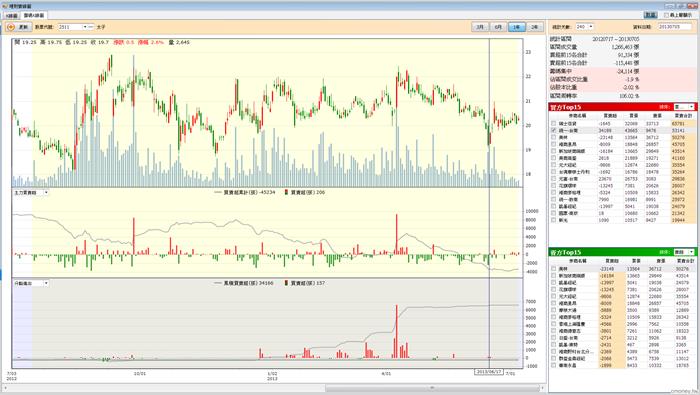700x395 pixels.
Task: Click the small dash button beside code 2511
Action: pos(91,27)
